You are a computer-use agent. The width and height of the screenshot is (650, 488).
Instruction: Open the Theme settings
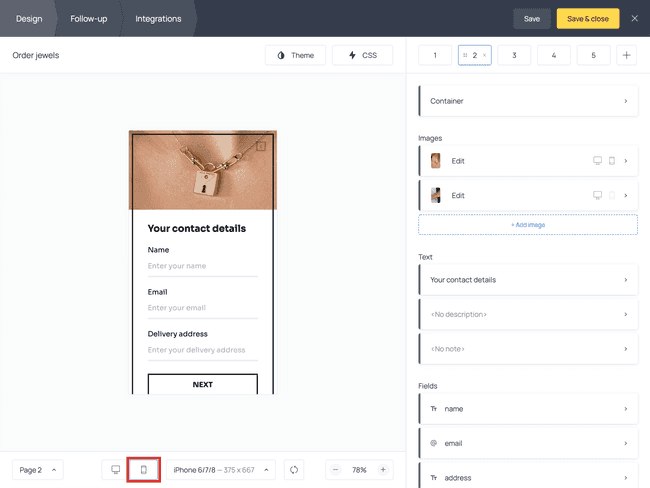coord(296,55)
